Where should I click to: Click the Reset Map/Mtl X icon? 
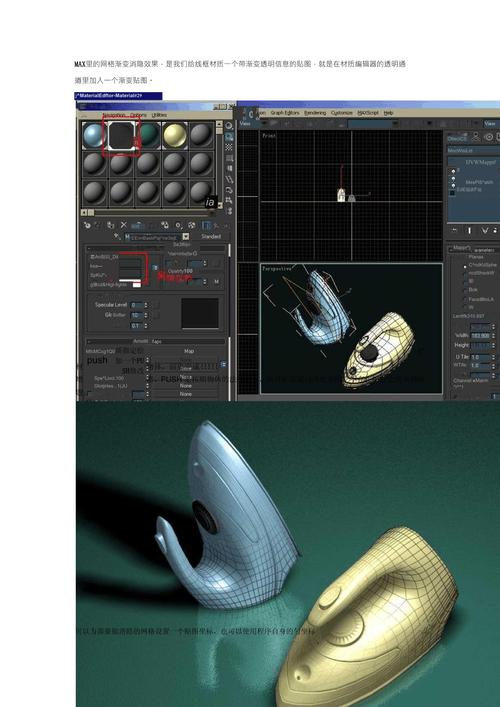pos(124,225)
